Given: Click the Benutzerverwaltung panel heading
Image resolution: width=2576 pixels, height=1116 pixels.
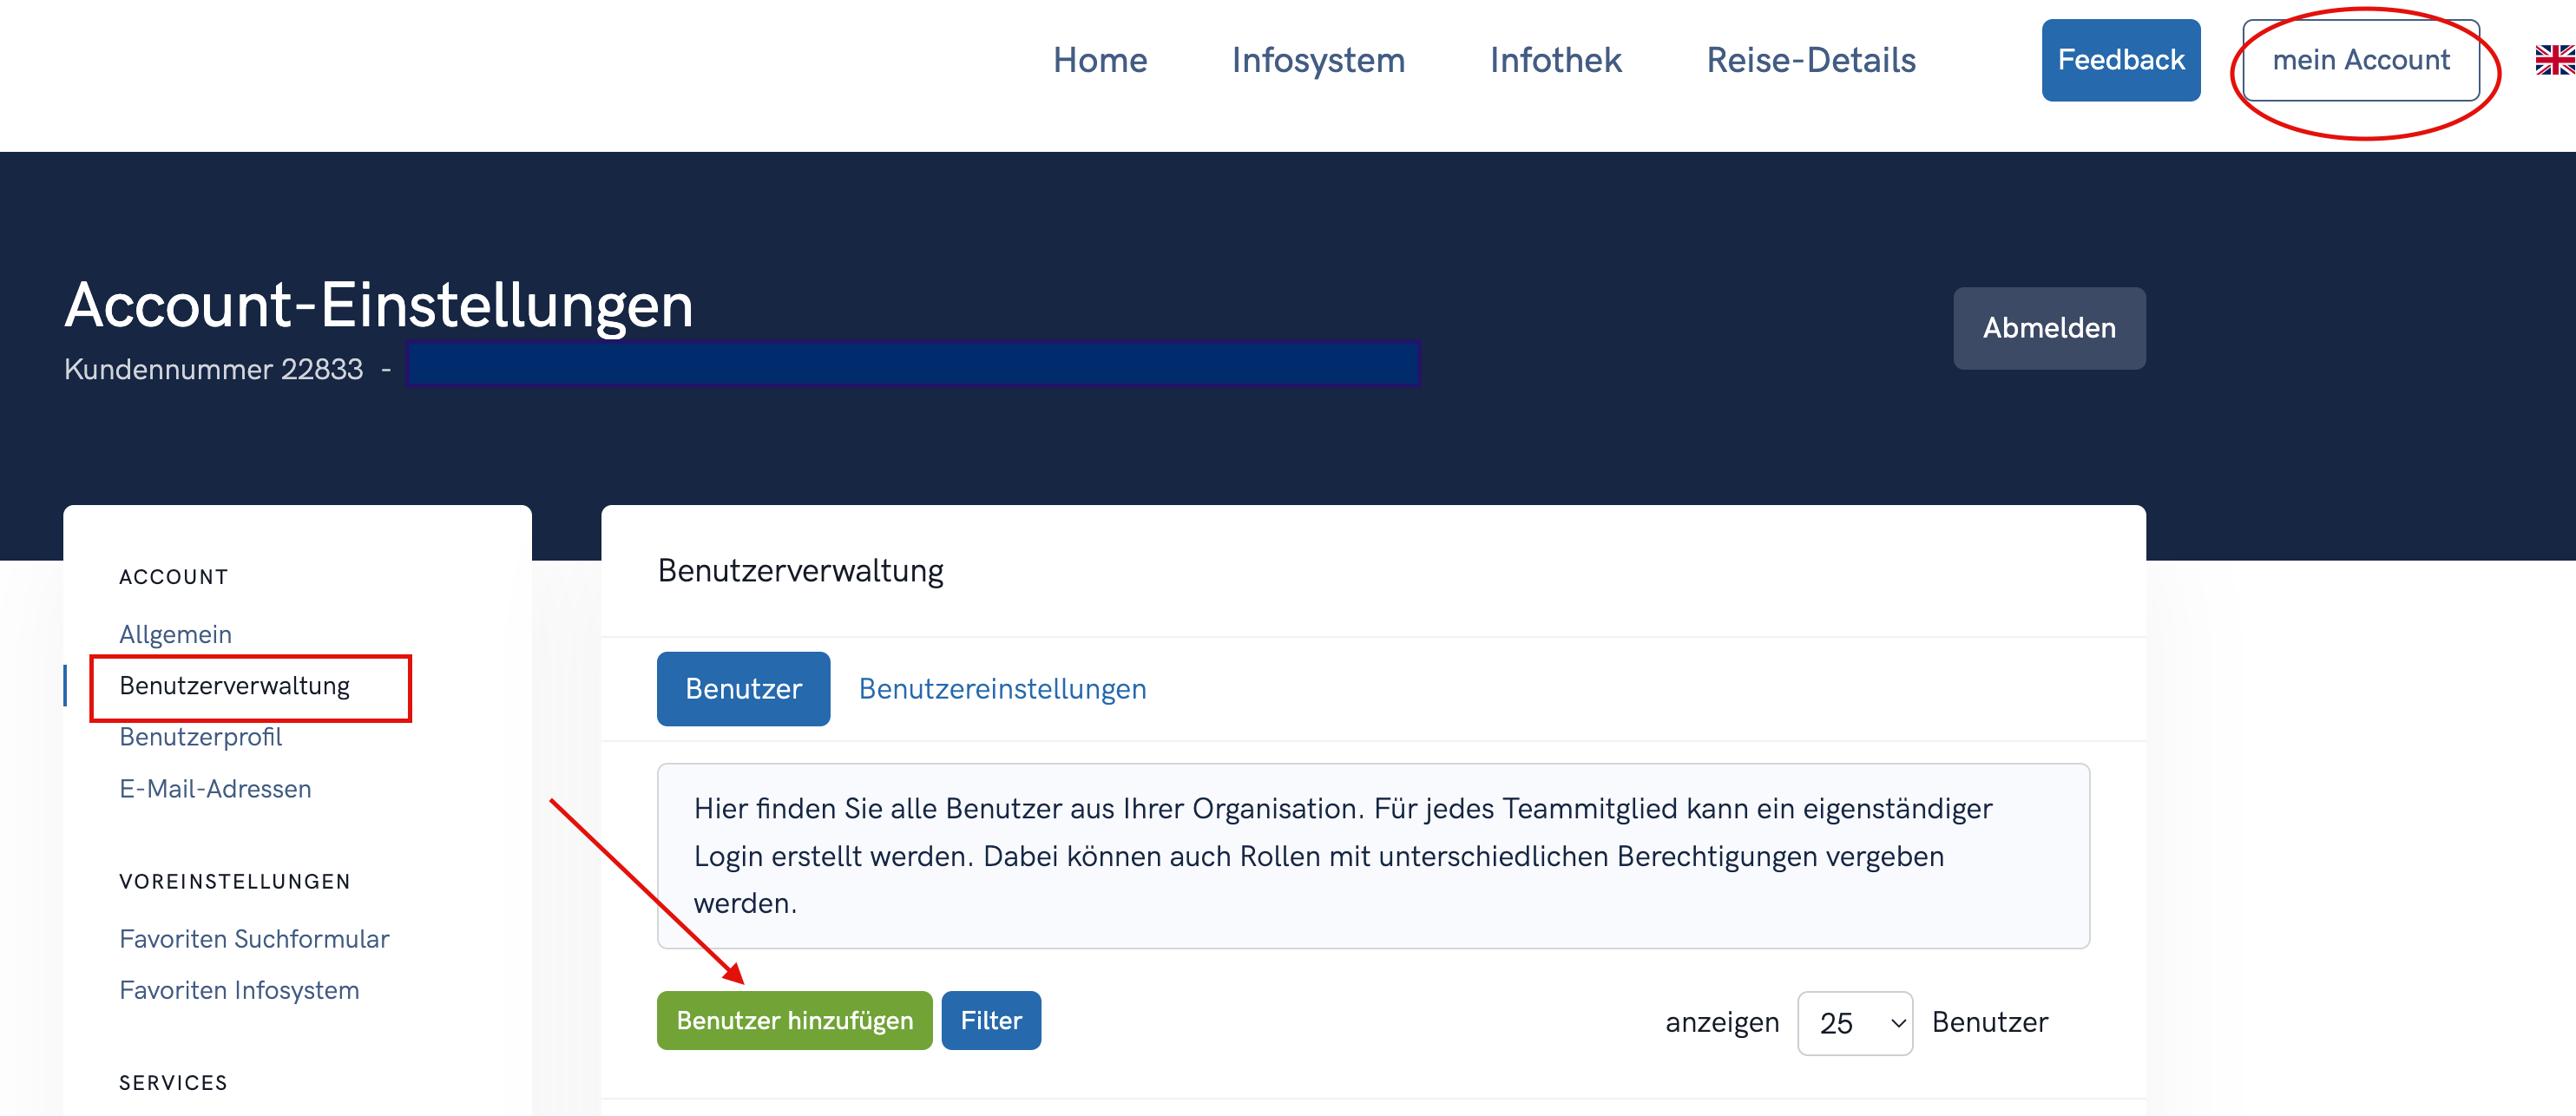Looking at the screenshot, I should pos(800,571).
